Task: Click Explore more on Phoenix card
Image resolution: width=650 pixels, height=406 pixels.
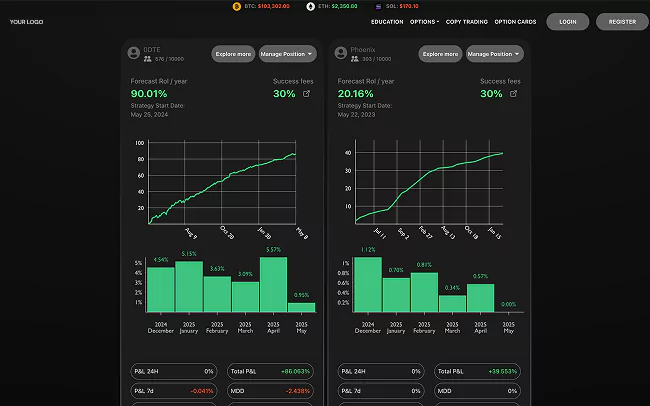Action: (440, 53)
